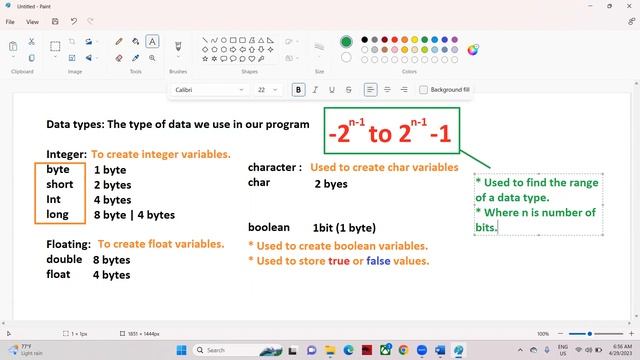640x360 pixels.
Task: Open the Size line thickness control
Action: point(319,47)
